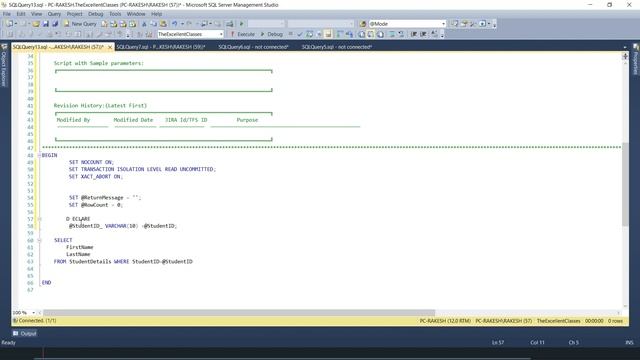Switch output to Results to File

tap(380, 34)
